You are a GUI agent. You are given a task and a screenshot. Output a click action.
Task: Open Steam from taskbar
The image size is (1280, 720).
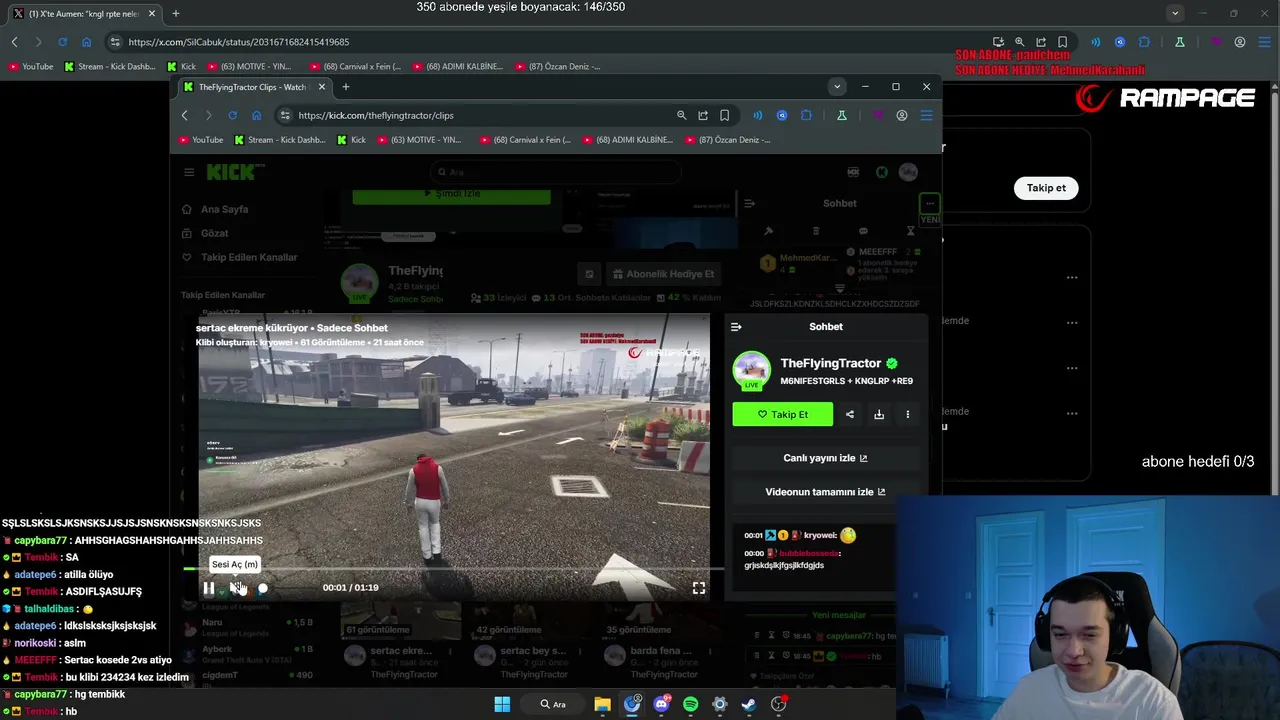point(748,704)
